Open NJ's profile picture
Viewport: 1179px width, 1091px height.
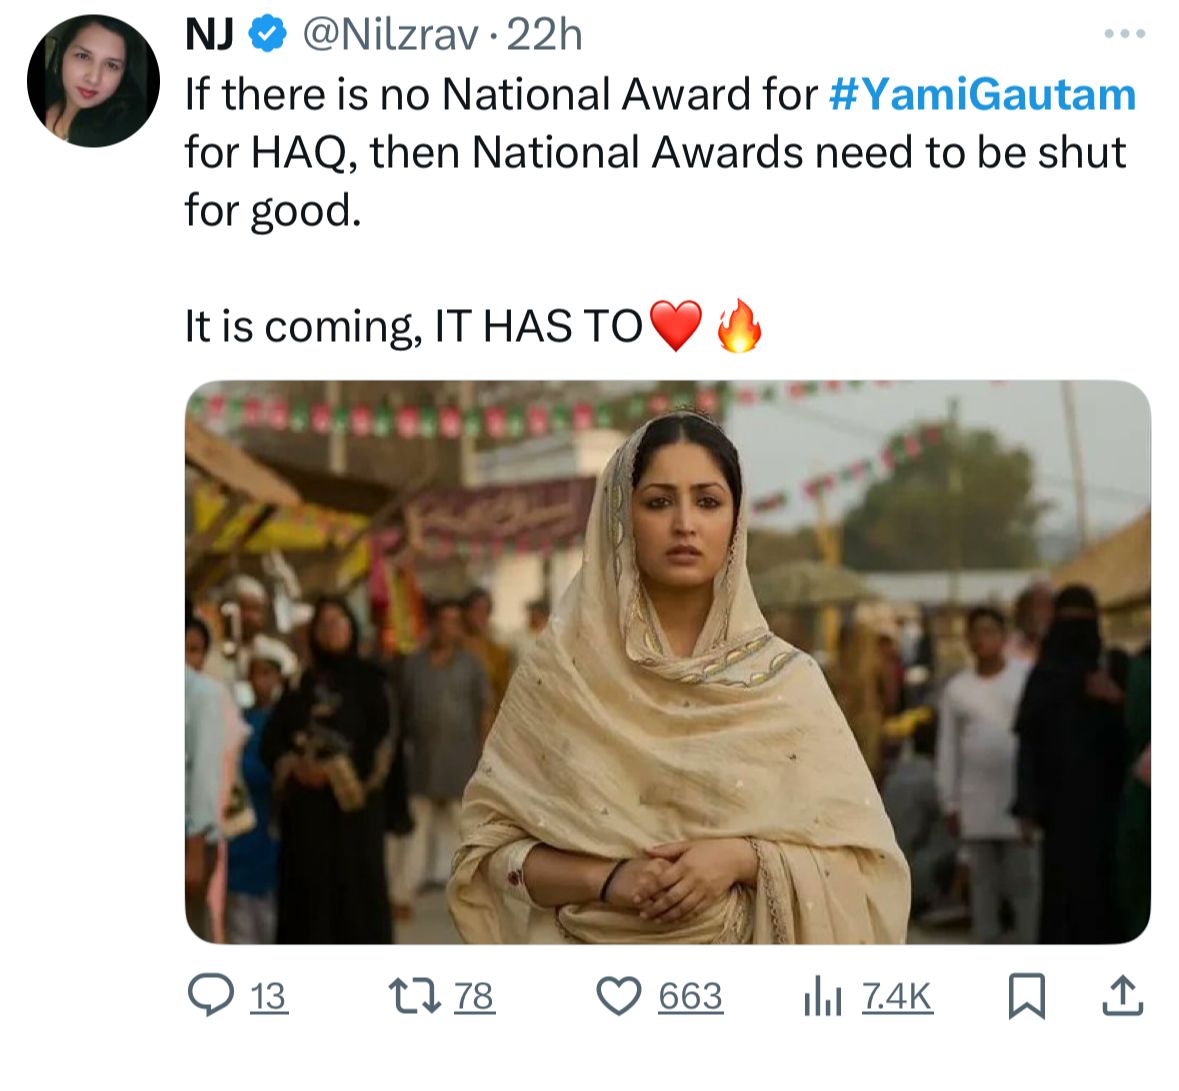(93, 81)
